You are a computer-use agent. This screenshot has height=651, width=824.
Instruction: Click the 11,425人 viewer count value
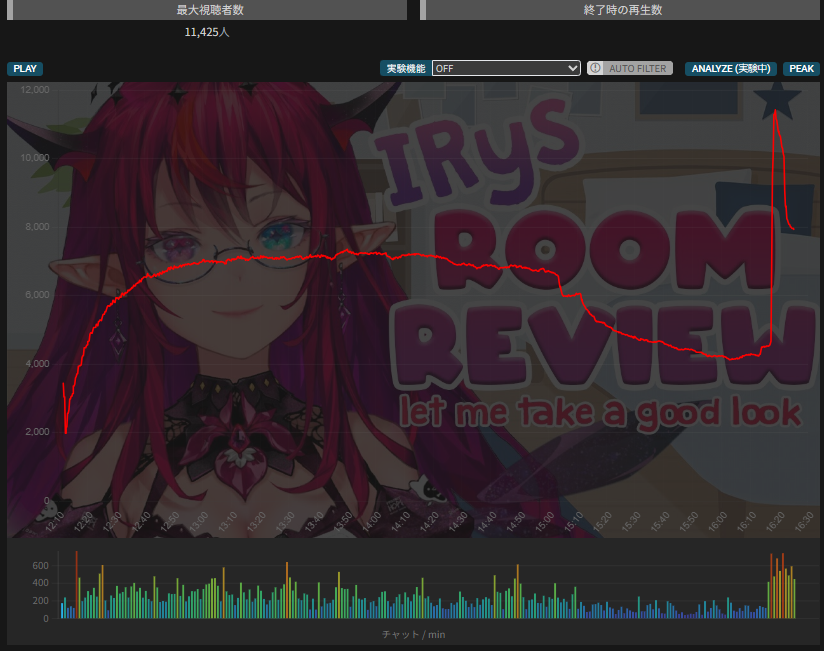click(207, 32)
